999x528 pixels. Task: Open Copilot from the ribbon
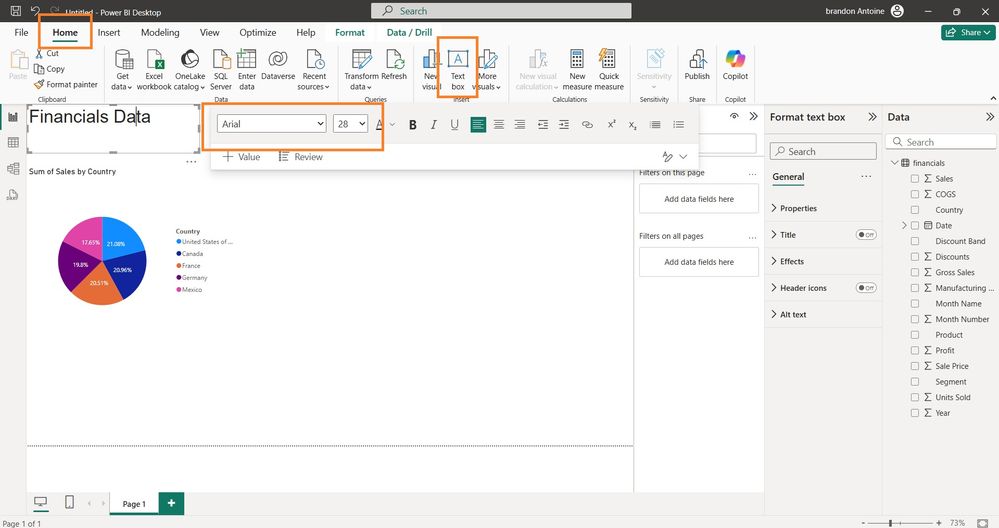735,64
